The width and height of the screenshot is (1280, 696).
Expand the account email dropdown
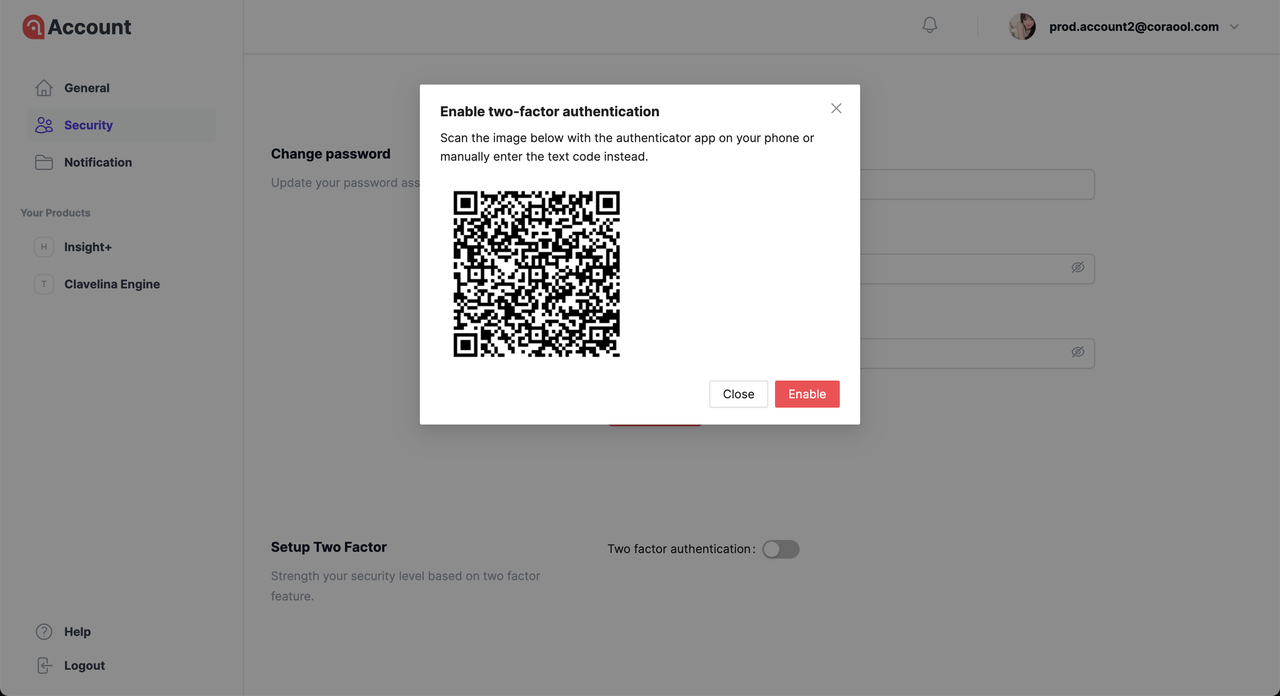(x=1234, y=26)
